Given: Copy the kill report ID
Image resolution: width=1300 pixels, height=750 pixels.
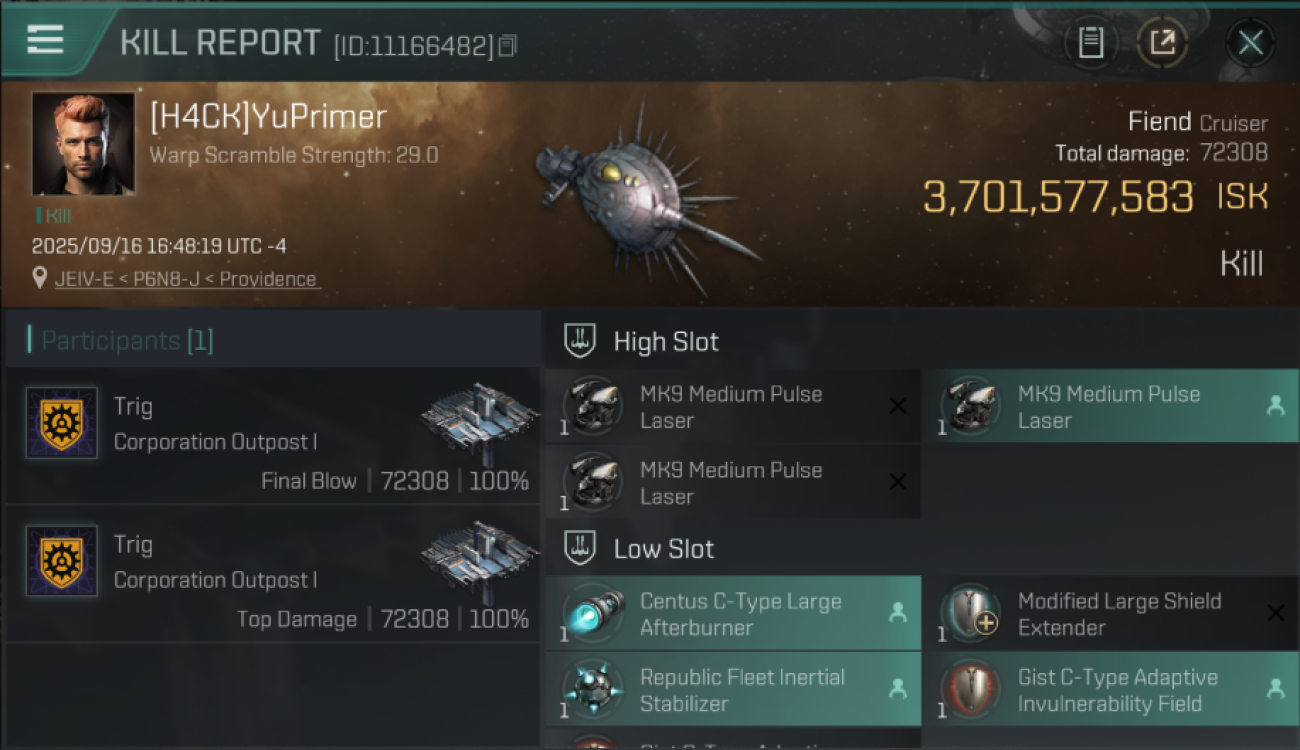Looking at the screenshot, I should (x=508, y=45).
